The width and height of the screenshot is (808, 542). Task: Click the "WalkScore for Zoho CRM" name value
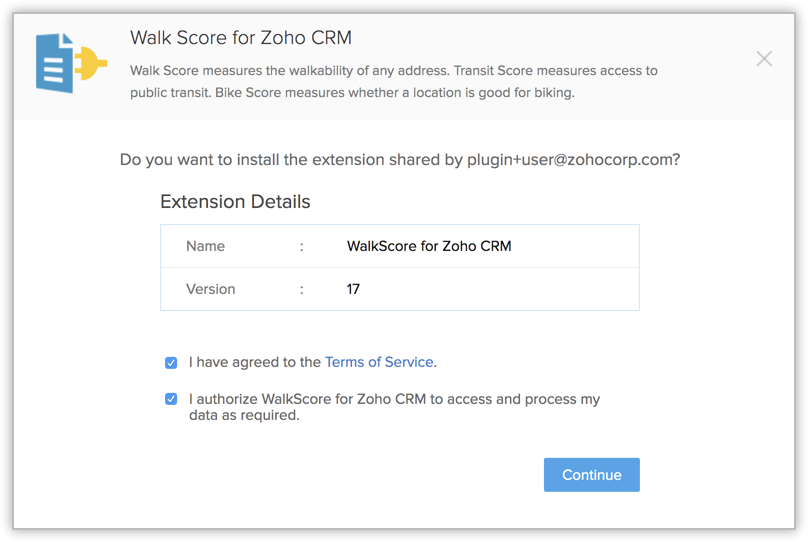point(429,246)
